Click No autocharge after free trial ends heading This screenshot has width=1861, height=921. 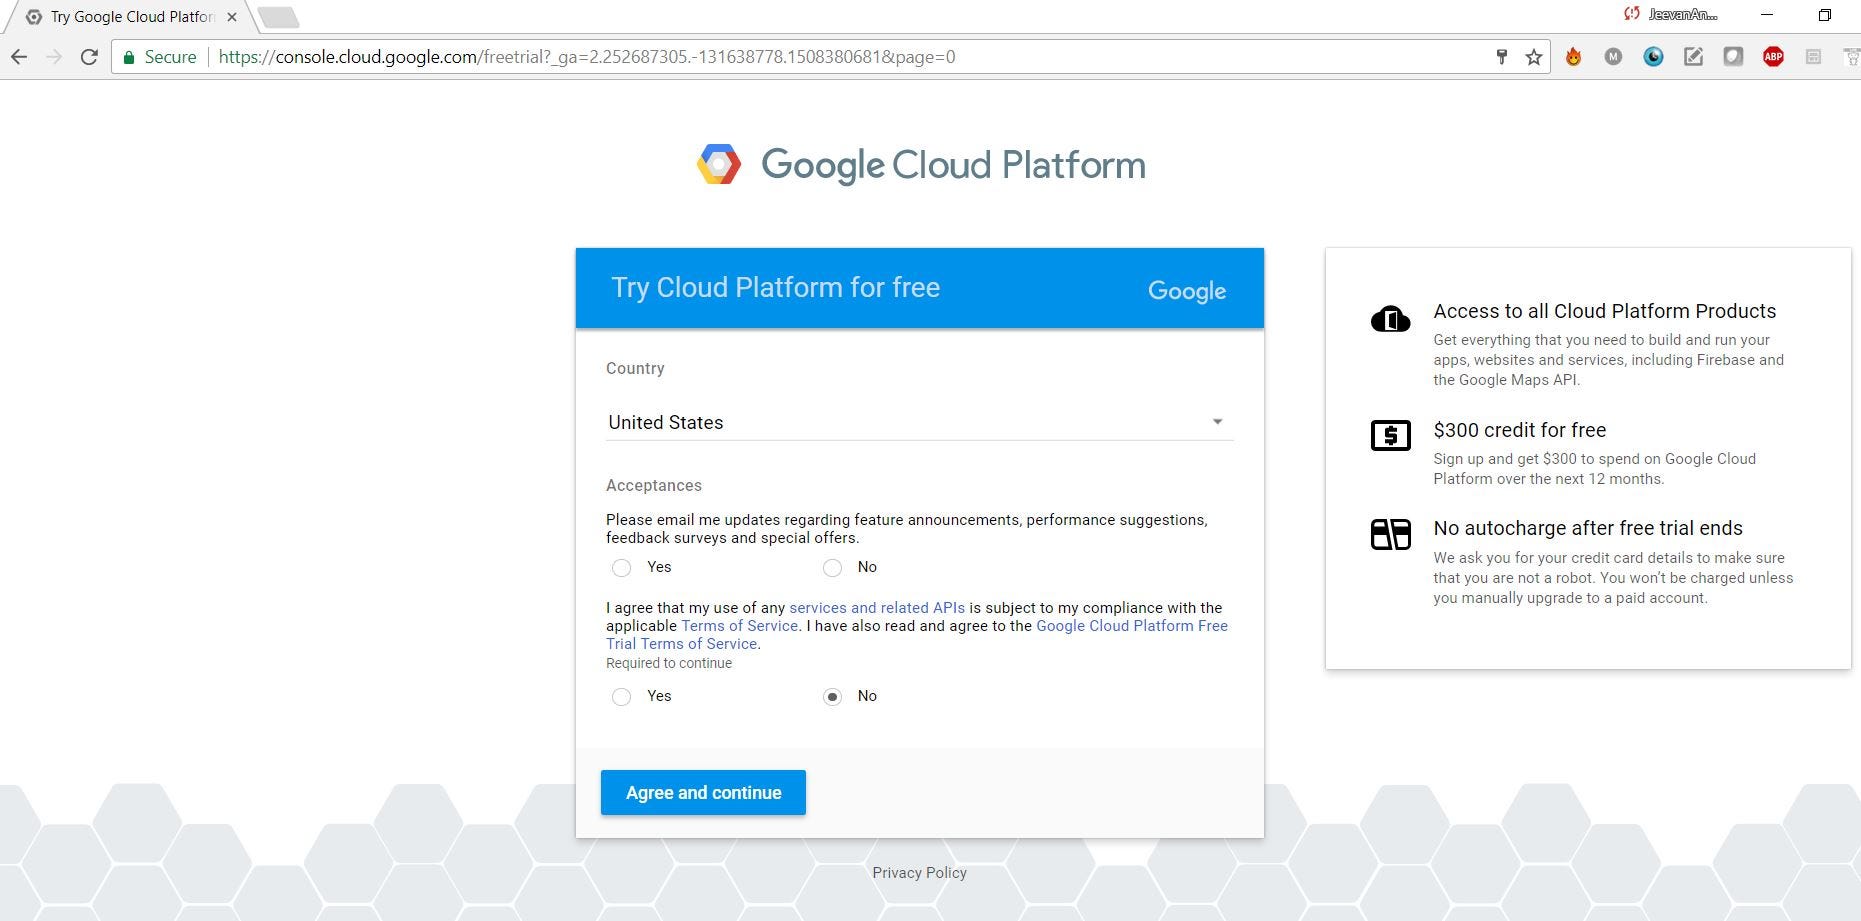(x=1588, y=528)
